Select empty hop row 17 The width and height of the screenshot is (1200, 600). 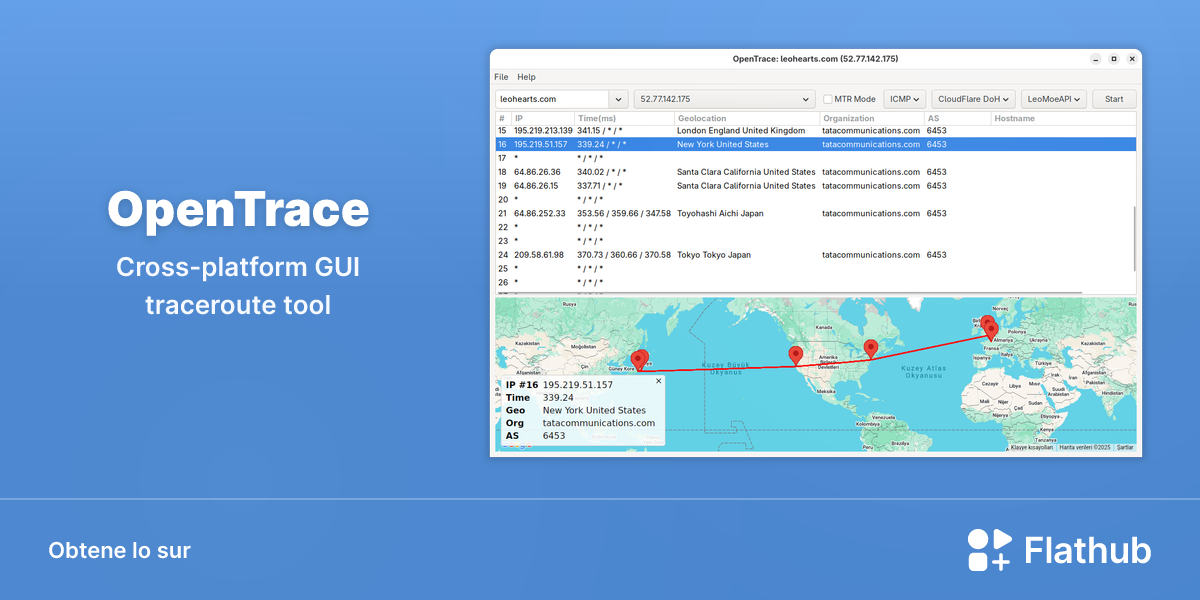[x=815, y=158]
